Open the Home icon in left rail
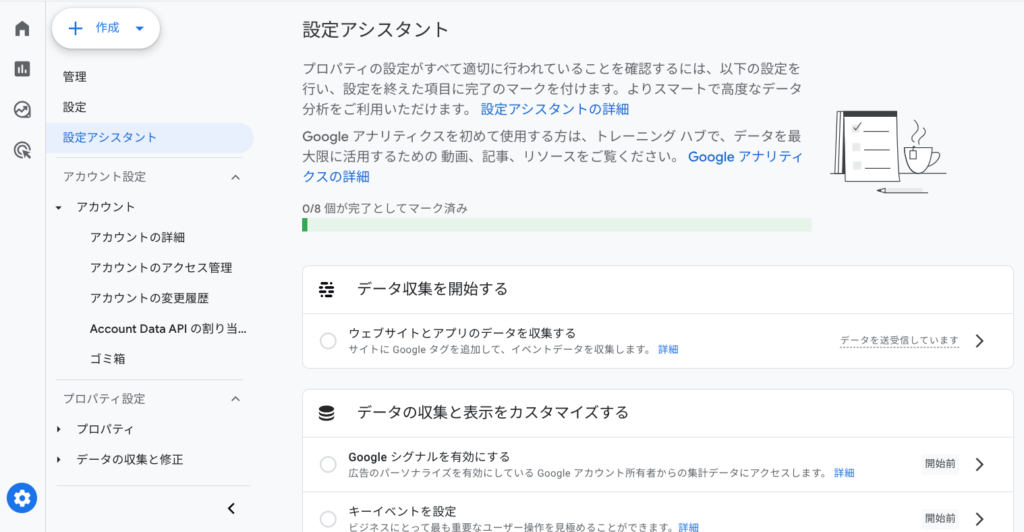Image resolution: width=1024 pixels, height=532 pixels. point(22,28)
